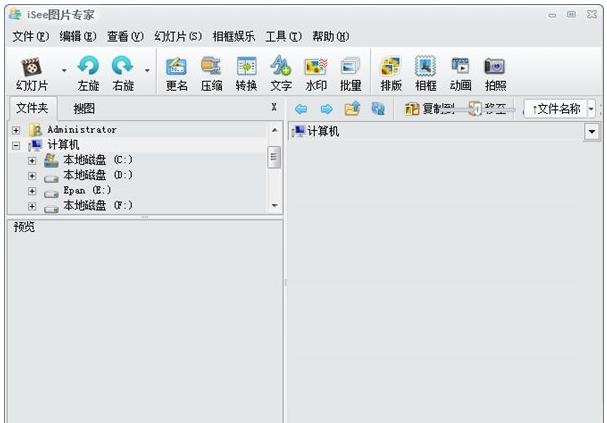
Task: Click the thumbnail size slider handle
Action: pos(477,110)
